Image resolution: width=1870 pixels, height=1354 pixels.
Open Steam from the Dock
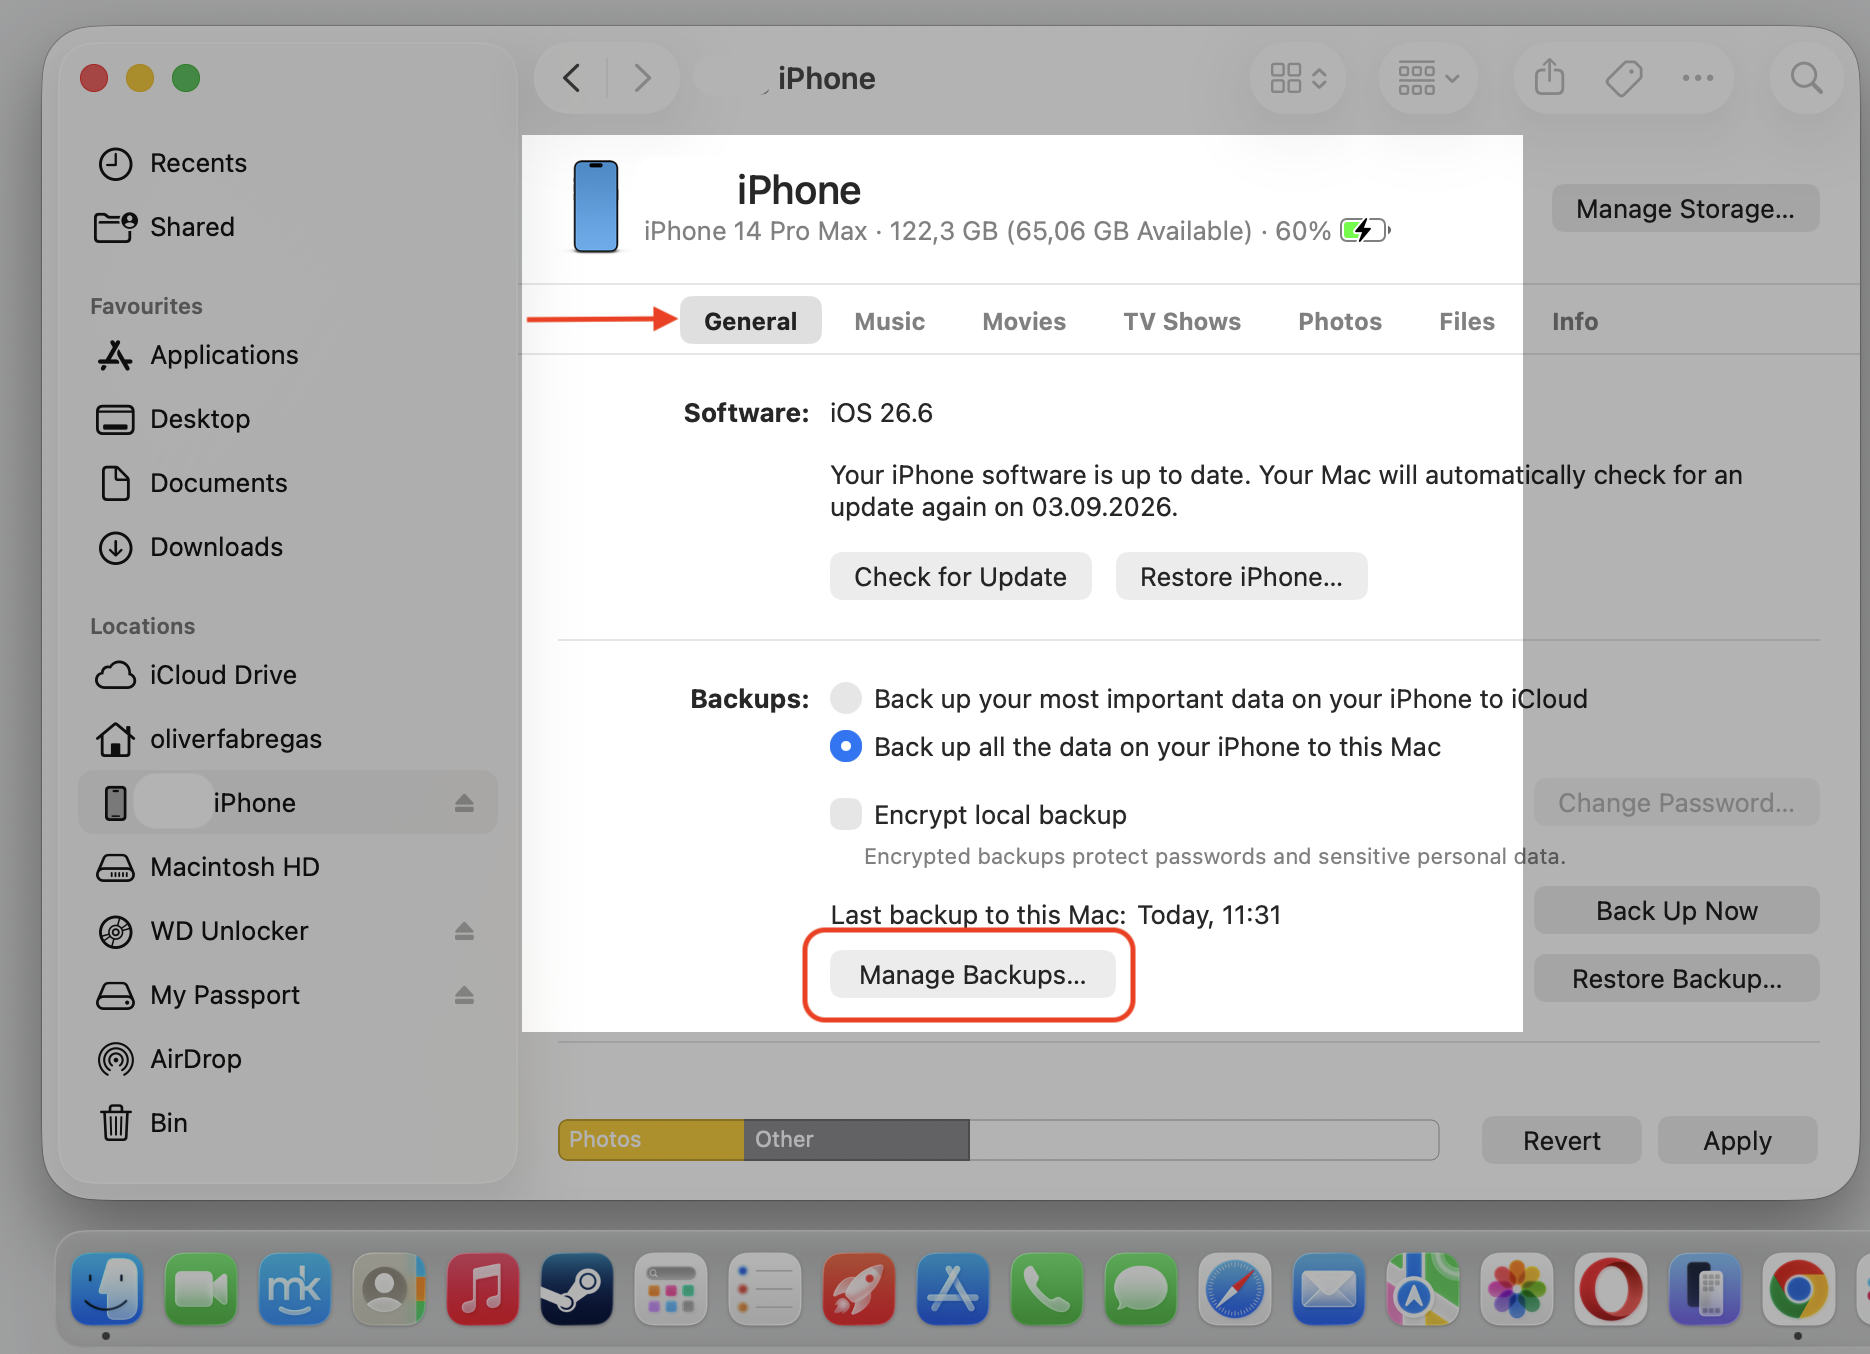(577, 1289)
